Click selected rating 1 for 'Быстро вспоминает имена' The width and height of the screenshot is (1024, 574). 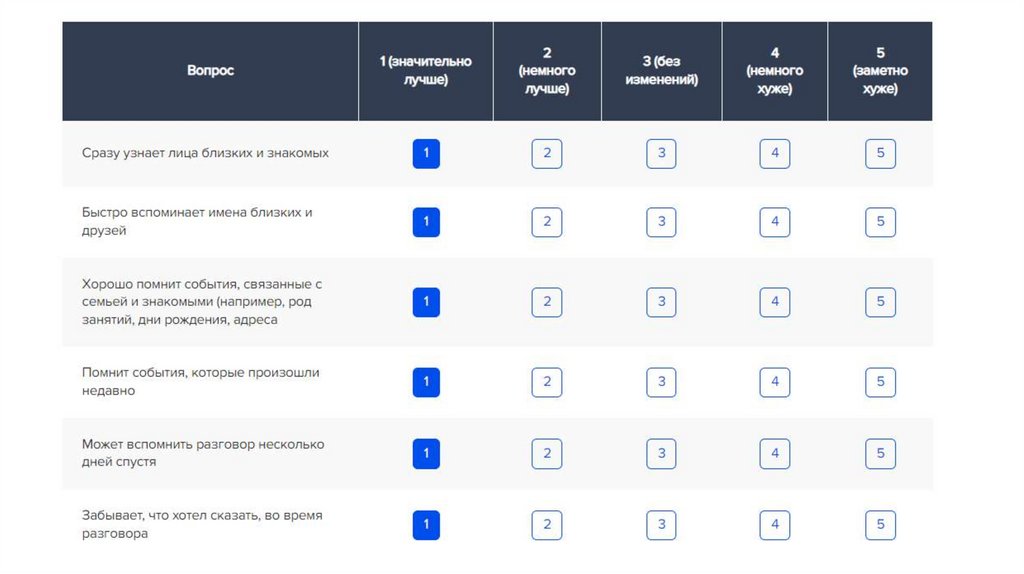[426, 222]
